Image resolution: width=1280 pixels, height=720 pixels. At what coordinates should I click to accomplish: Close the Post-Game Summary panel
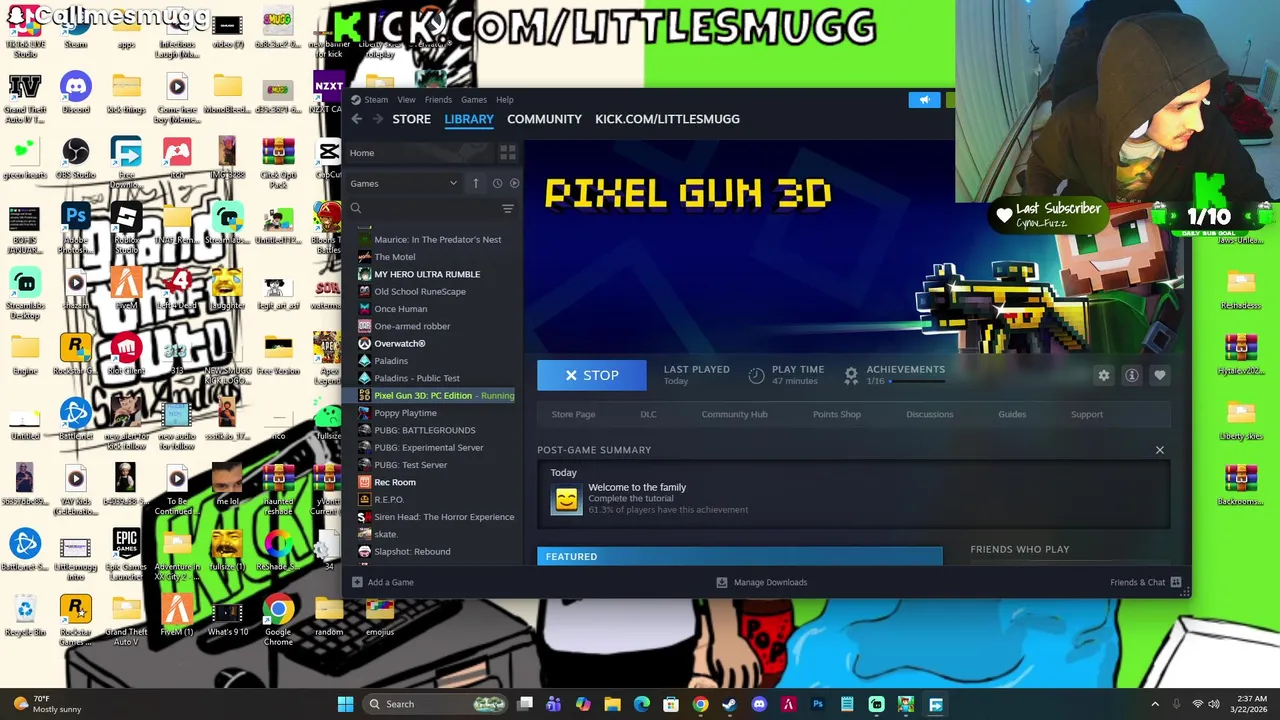(1160, 450)
